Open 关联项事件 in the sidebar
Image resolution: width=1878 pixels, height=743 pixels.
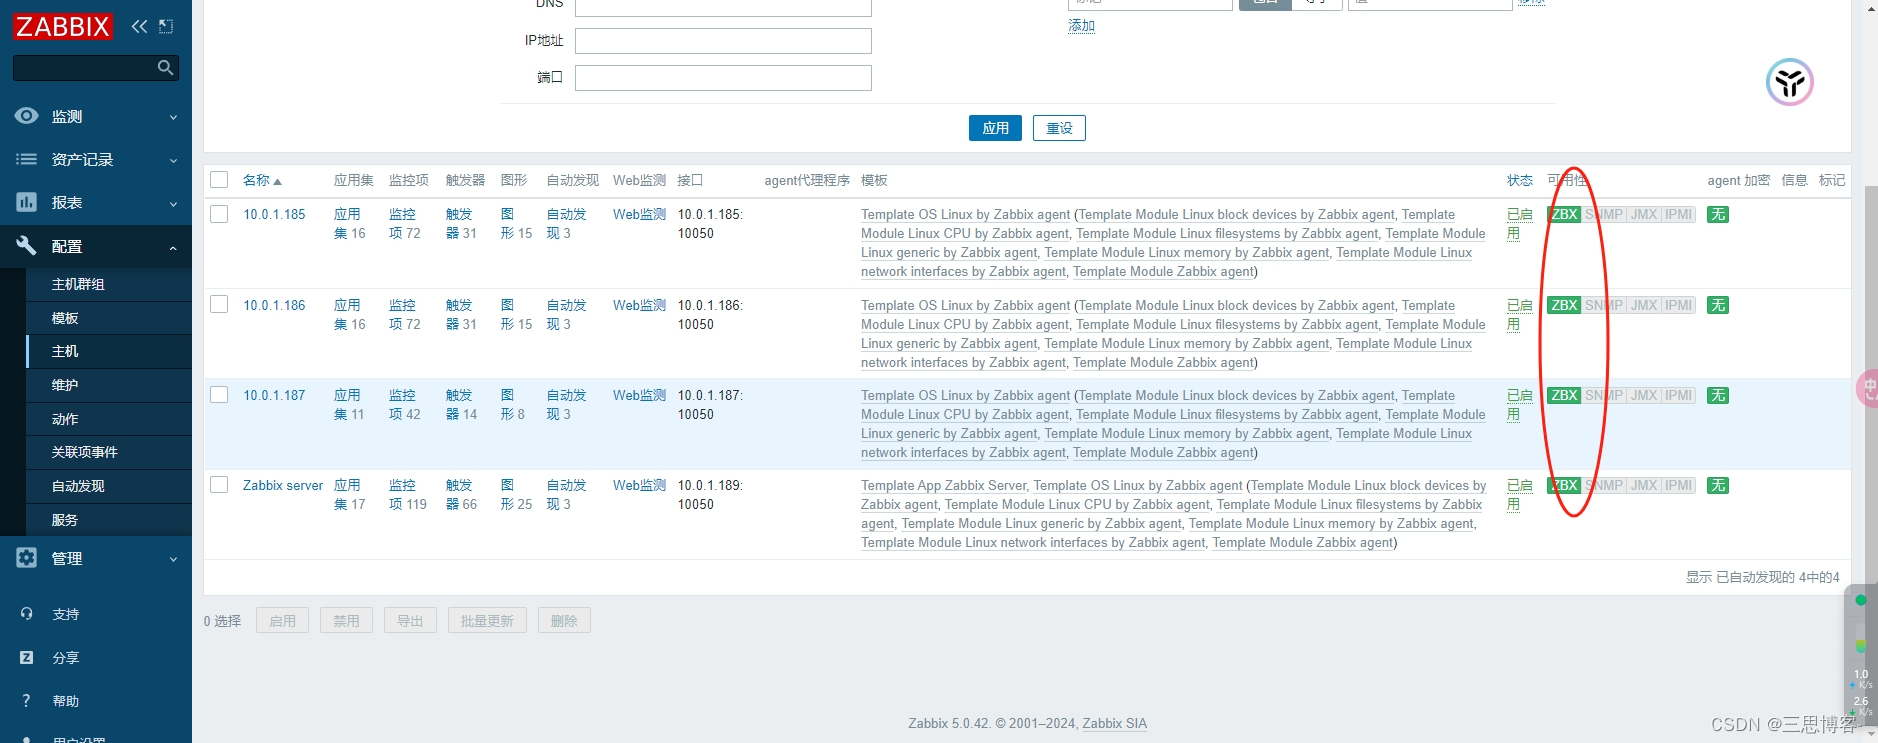tap(85, 452)
